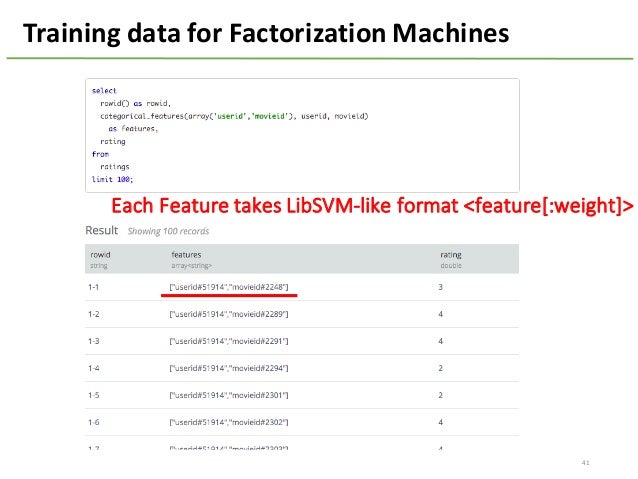The height and width of the screenshot is (479, 638).
Task: Select the rowid column header
Action: [100, 255]
